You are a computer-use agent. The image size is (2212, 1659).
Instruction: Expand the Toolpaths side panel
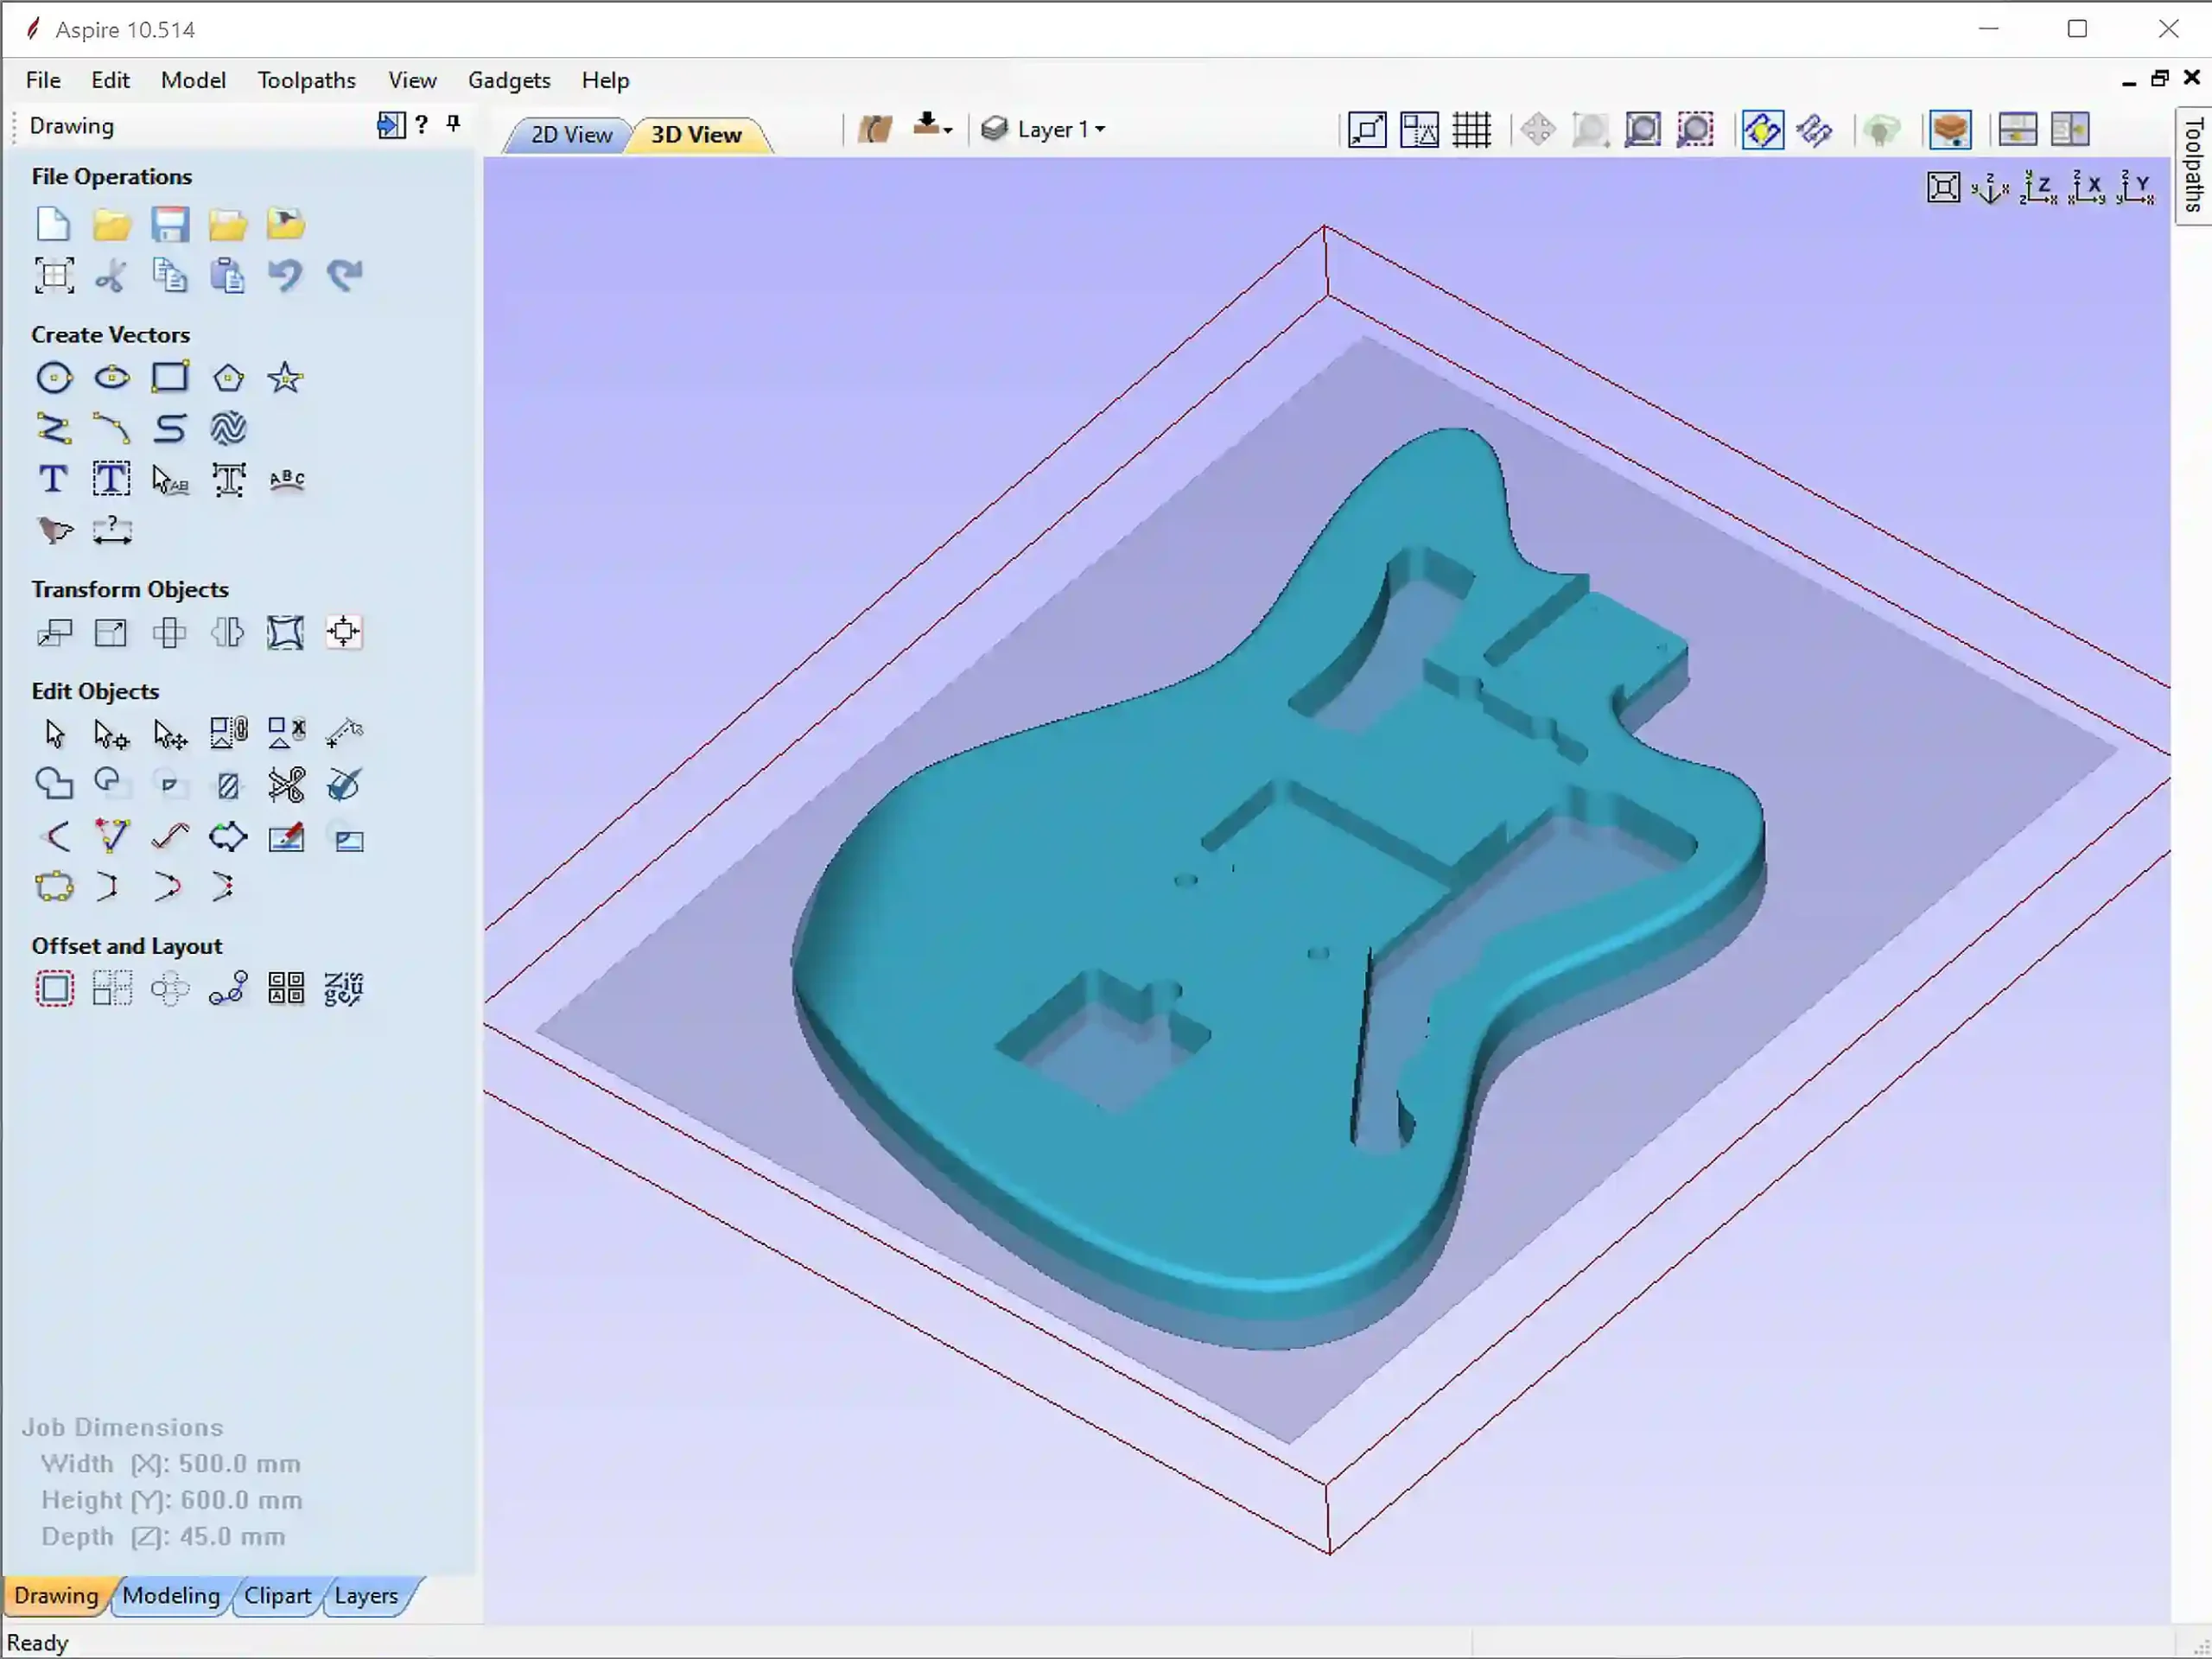(x=2193, y=165)
